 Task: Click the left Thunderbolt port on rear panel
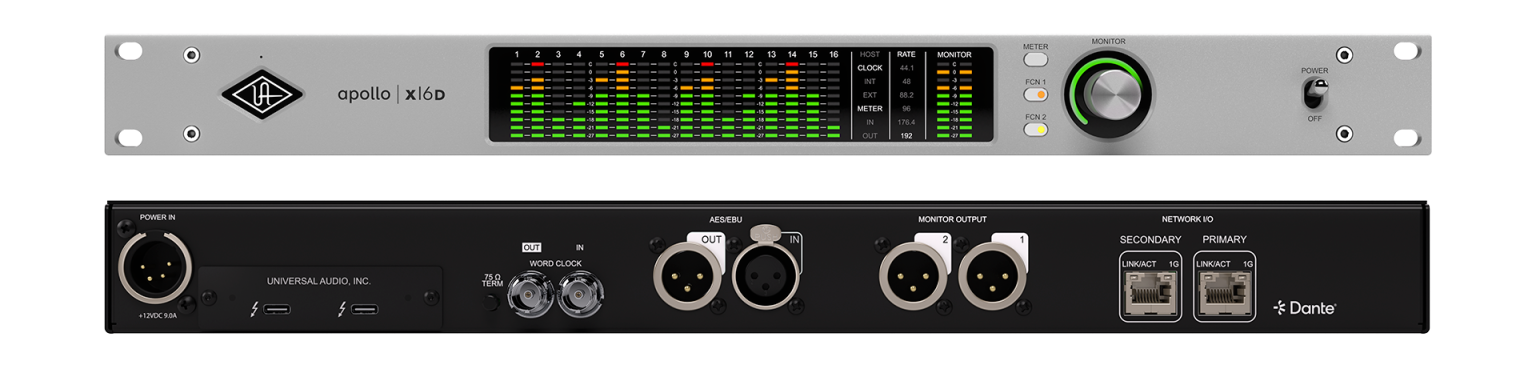click(278, 309)
